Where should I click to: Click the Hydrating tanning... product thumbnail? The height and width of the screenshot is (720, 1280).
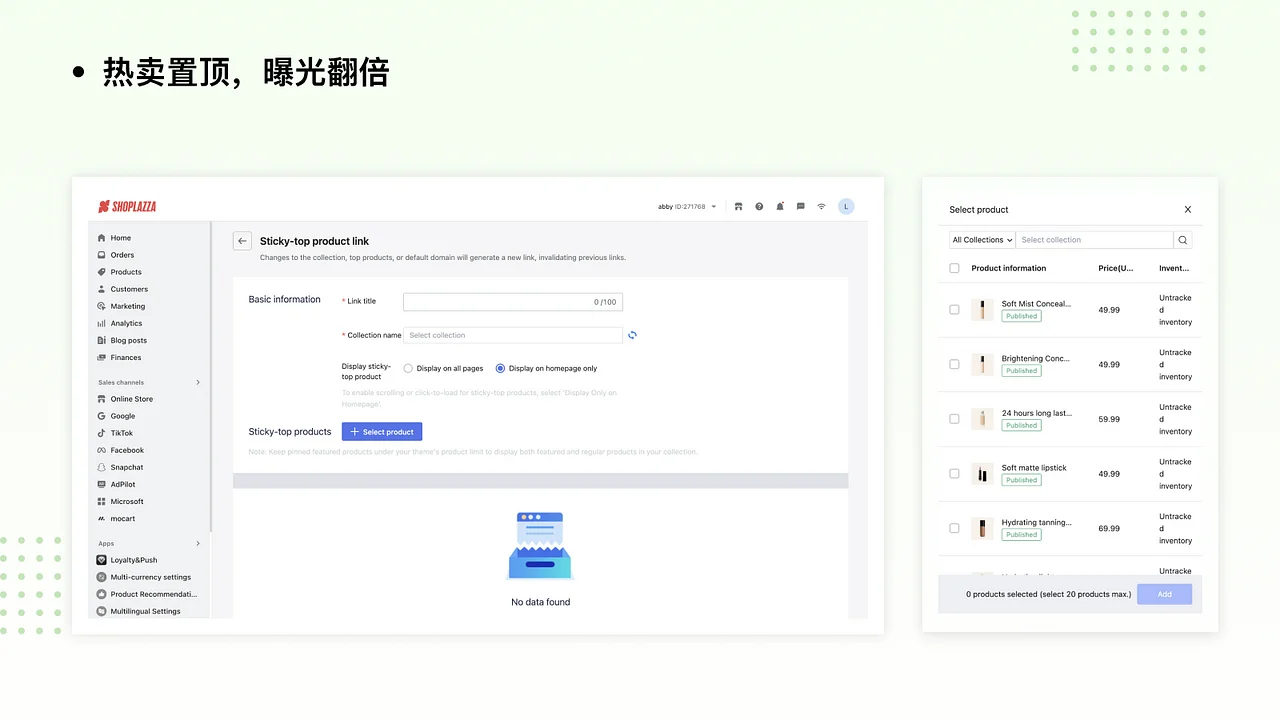coord(982,528)
